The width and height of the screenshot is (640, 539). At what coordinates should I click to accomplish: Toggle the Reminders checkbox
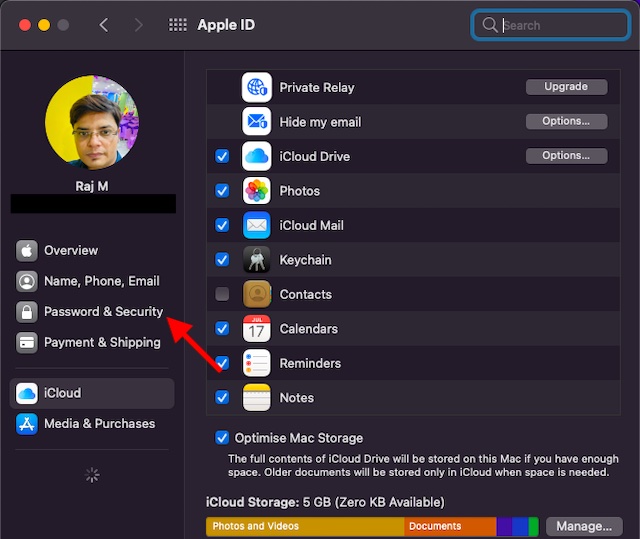tap(222, 363)
